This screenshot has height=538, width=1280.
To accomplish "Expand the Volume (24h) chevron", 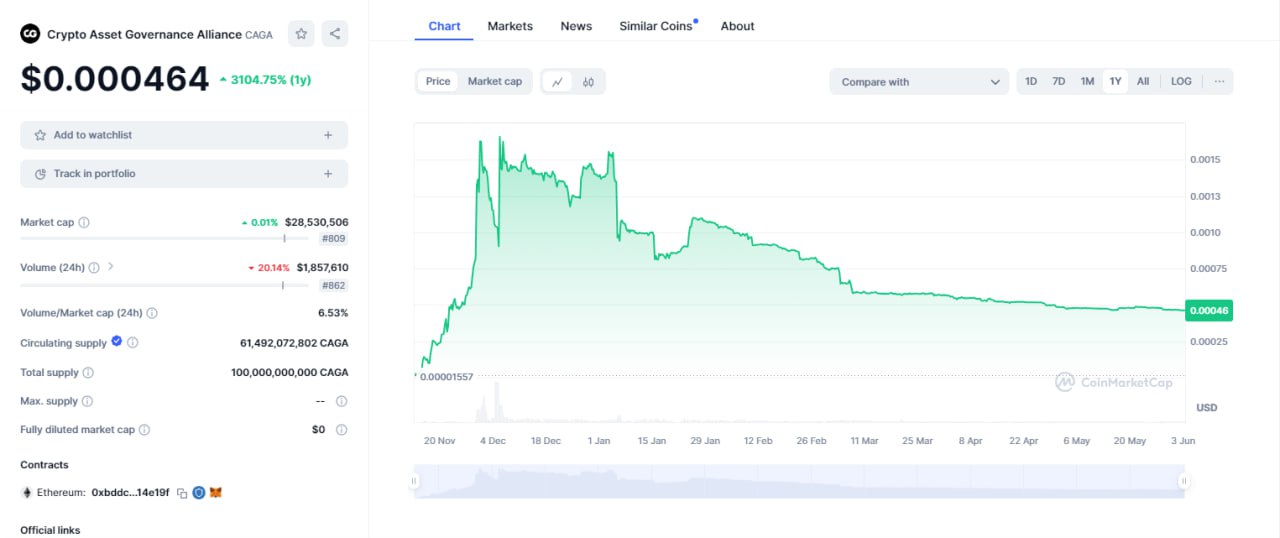I will tap(111, 267).
